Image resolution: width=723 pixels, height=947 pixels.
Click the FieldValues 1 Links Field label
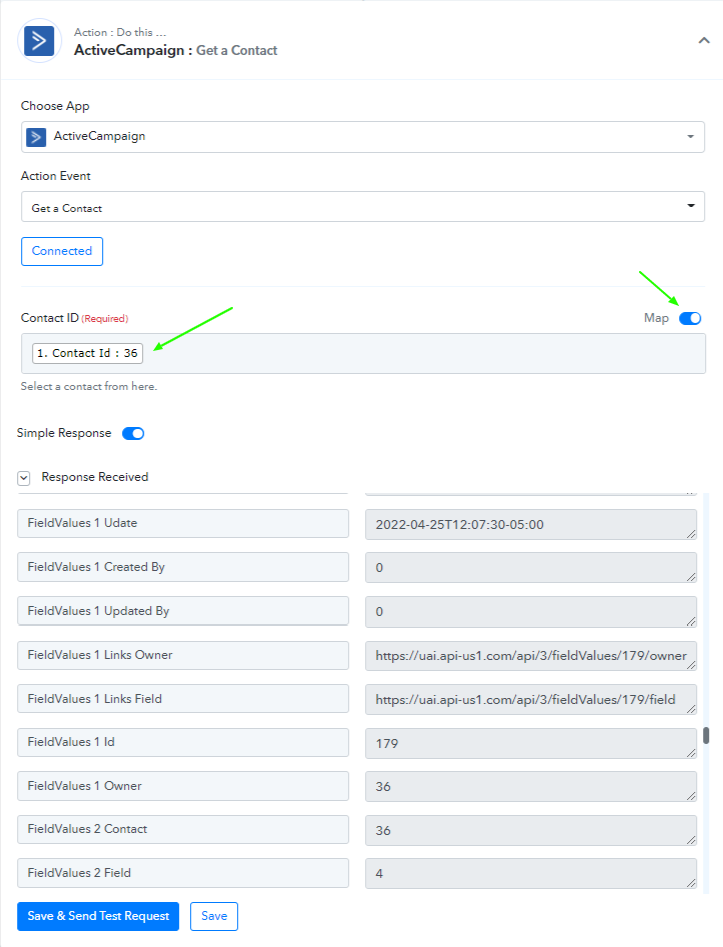point(182,699)
